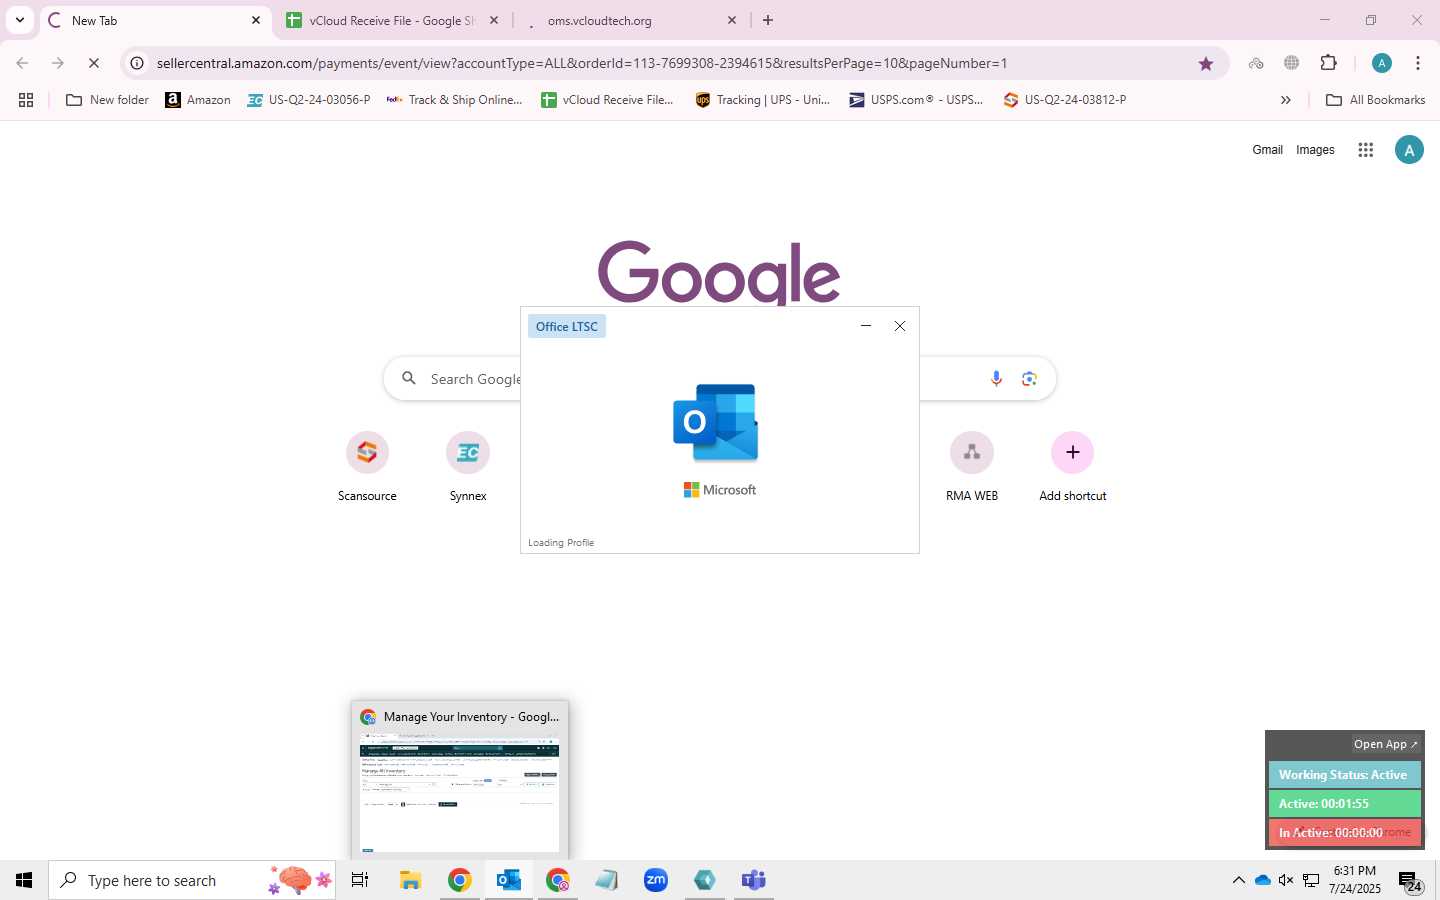
Task: Open the Gmail link
Action: [x=1267, y=150]
